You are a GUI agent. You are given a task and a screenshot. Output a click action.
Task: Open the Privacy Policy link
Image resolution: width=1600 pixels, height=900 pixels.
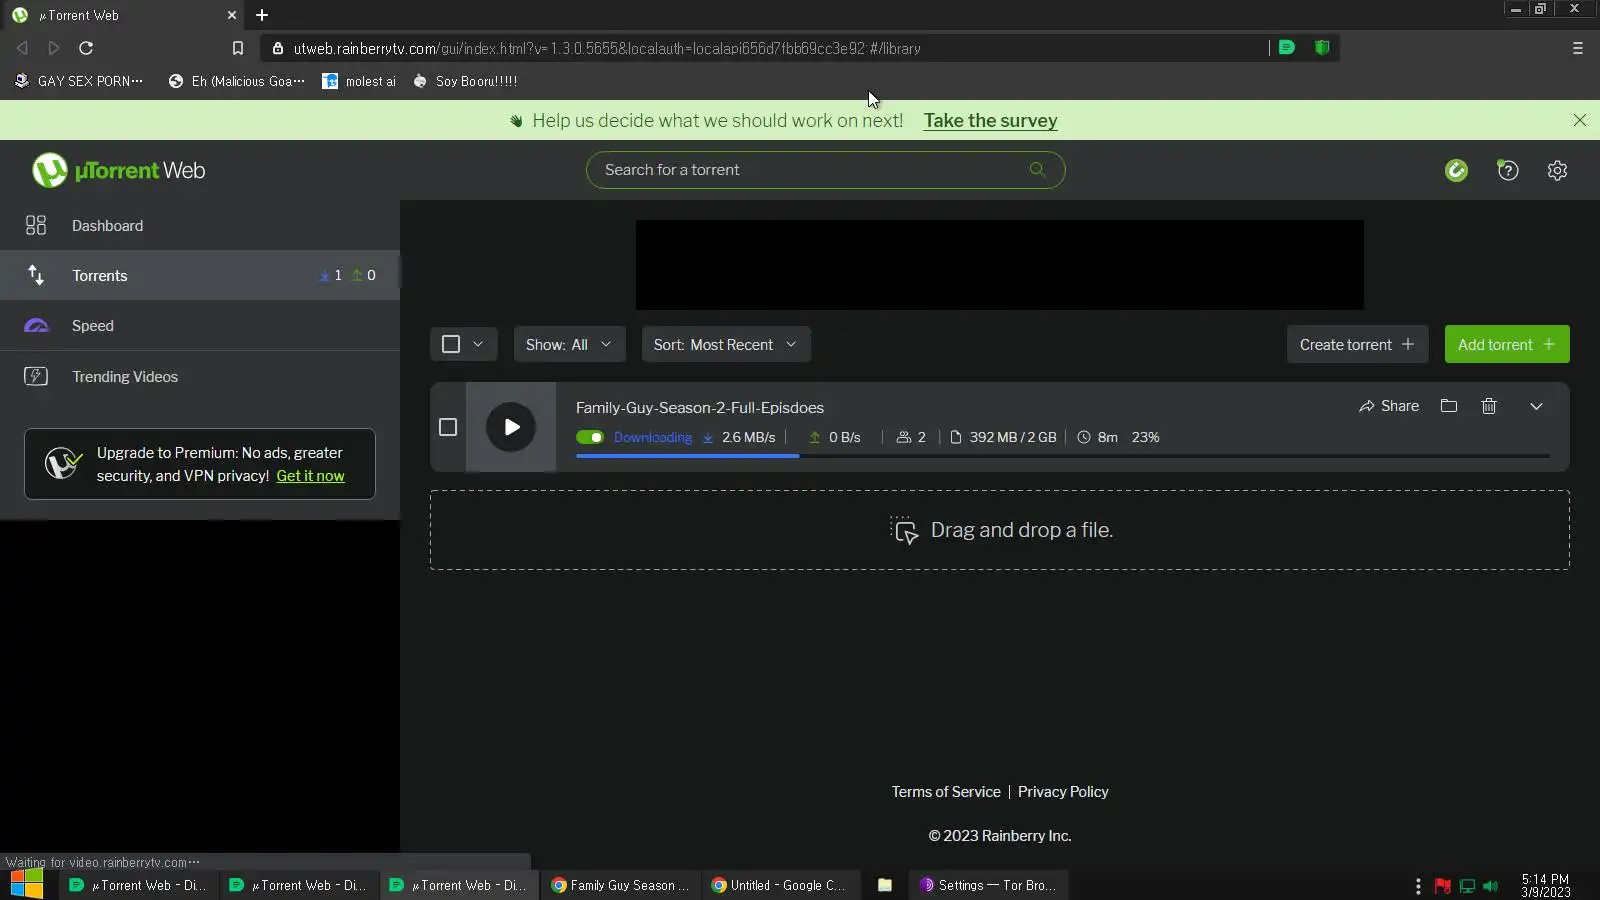click(x=1063, y=792)
